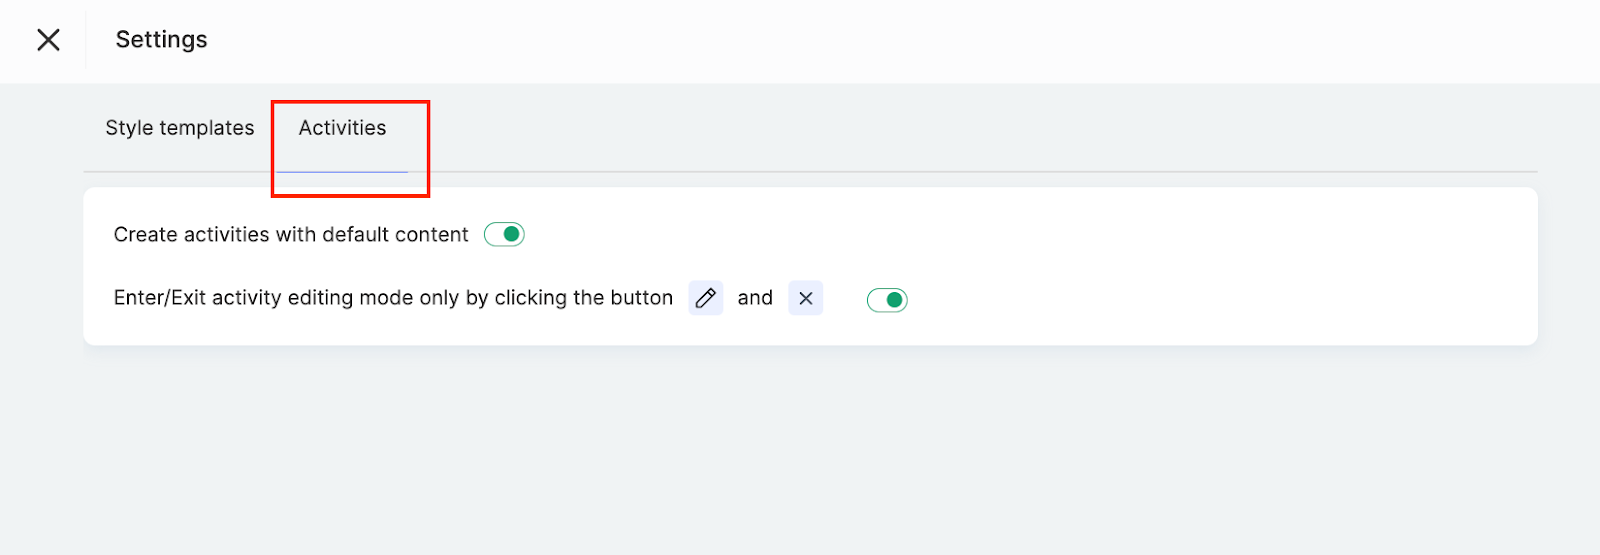Image resolution: width=1600 pixels, height=555 pixels.
Task: Click the 'Create activities with default content' label
Action: click(x=291, y=235)
